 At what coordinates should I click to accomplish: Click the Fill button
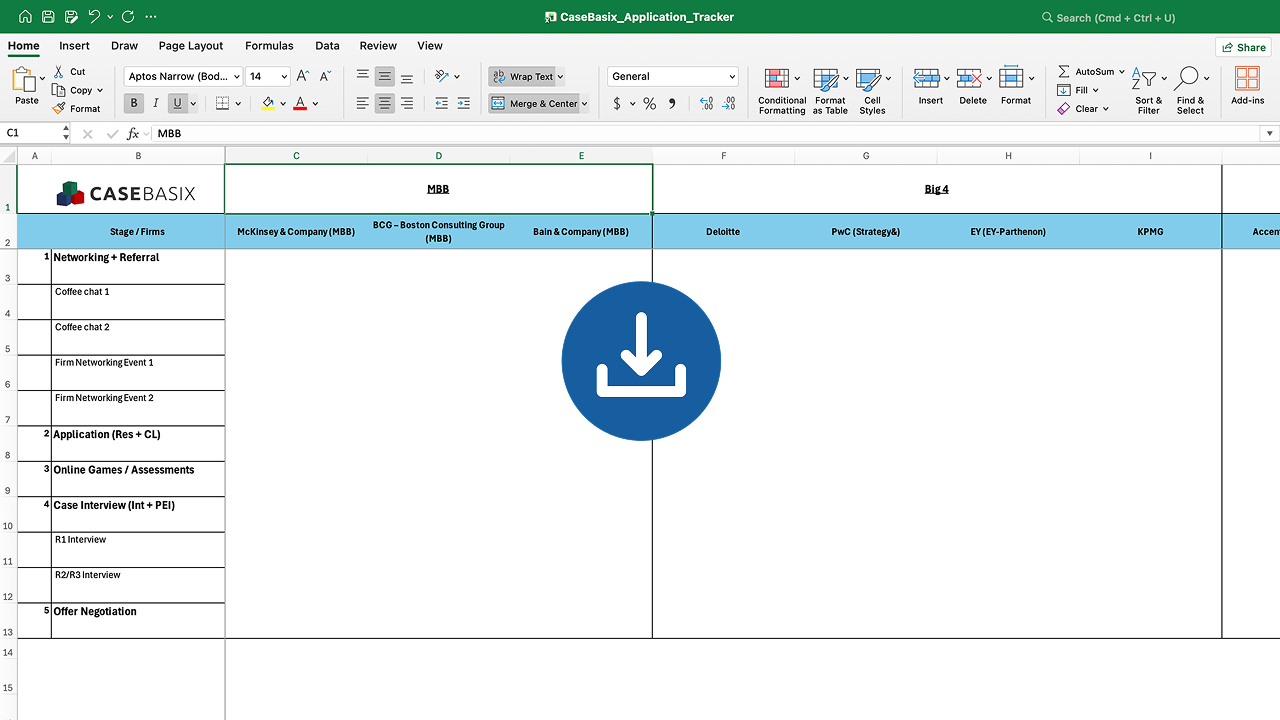(x=1079, y=90)
